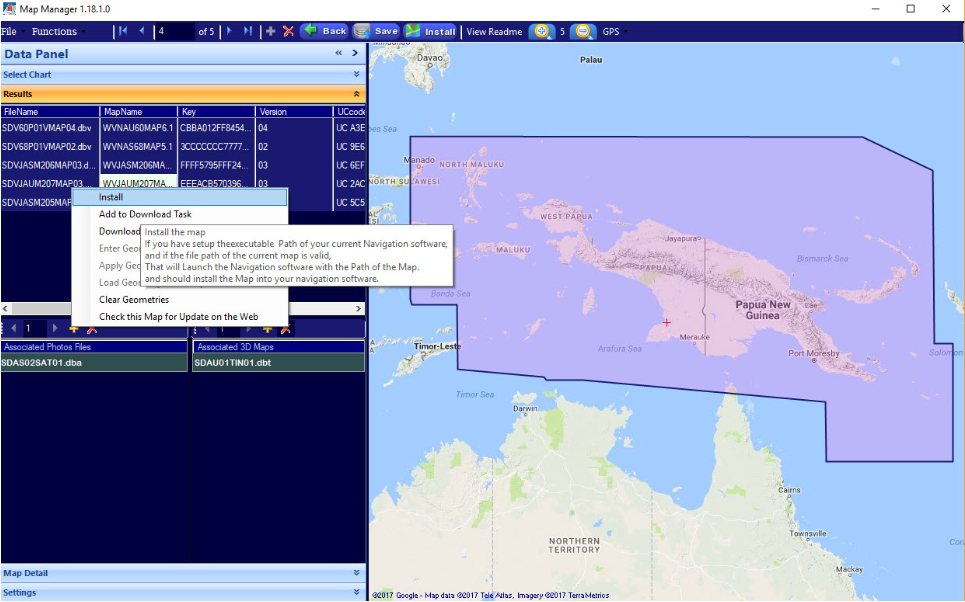Image resolution: width=965 pixels, height=602 pixels.
Task: Choose Check this Map for Update on the Web
Action: 180,317
